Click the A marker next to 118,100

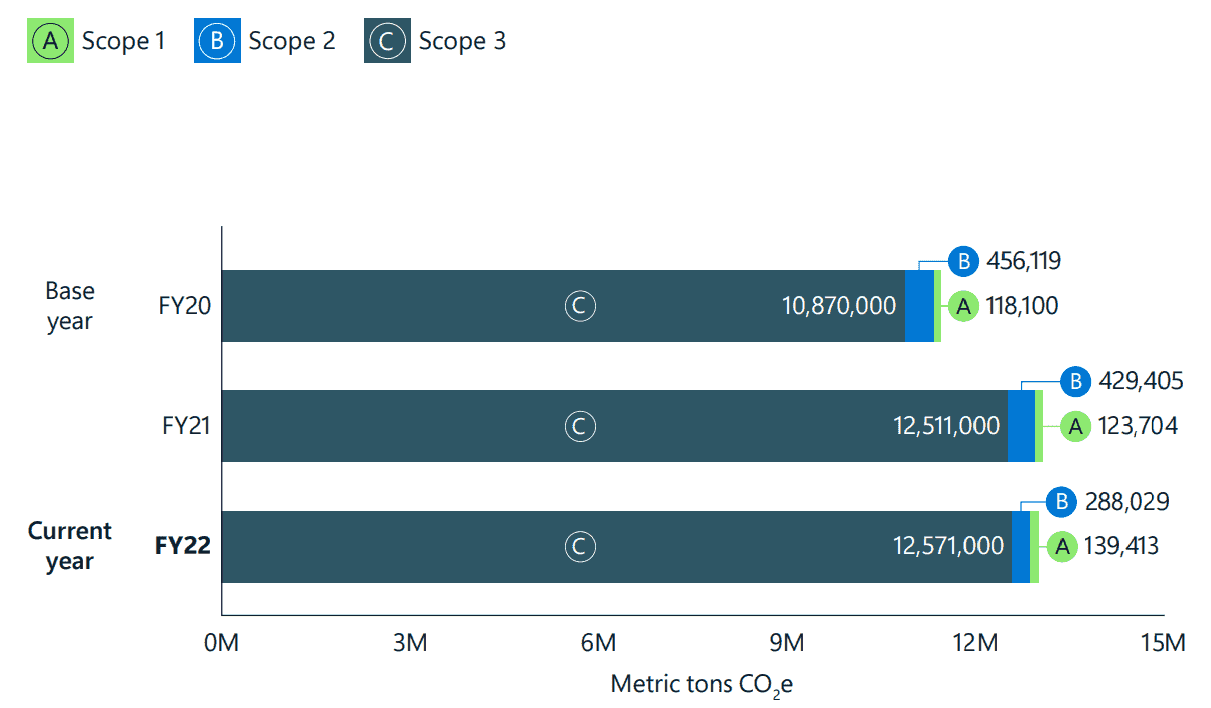(x=962, y=306)
